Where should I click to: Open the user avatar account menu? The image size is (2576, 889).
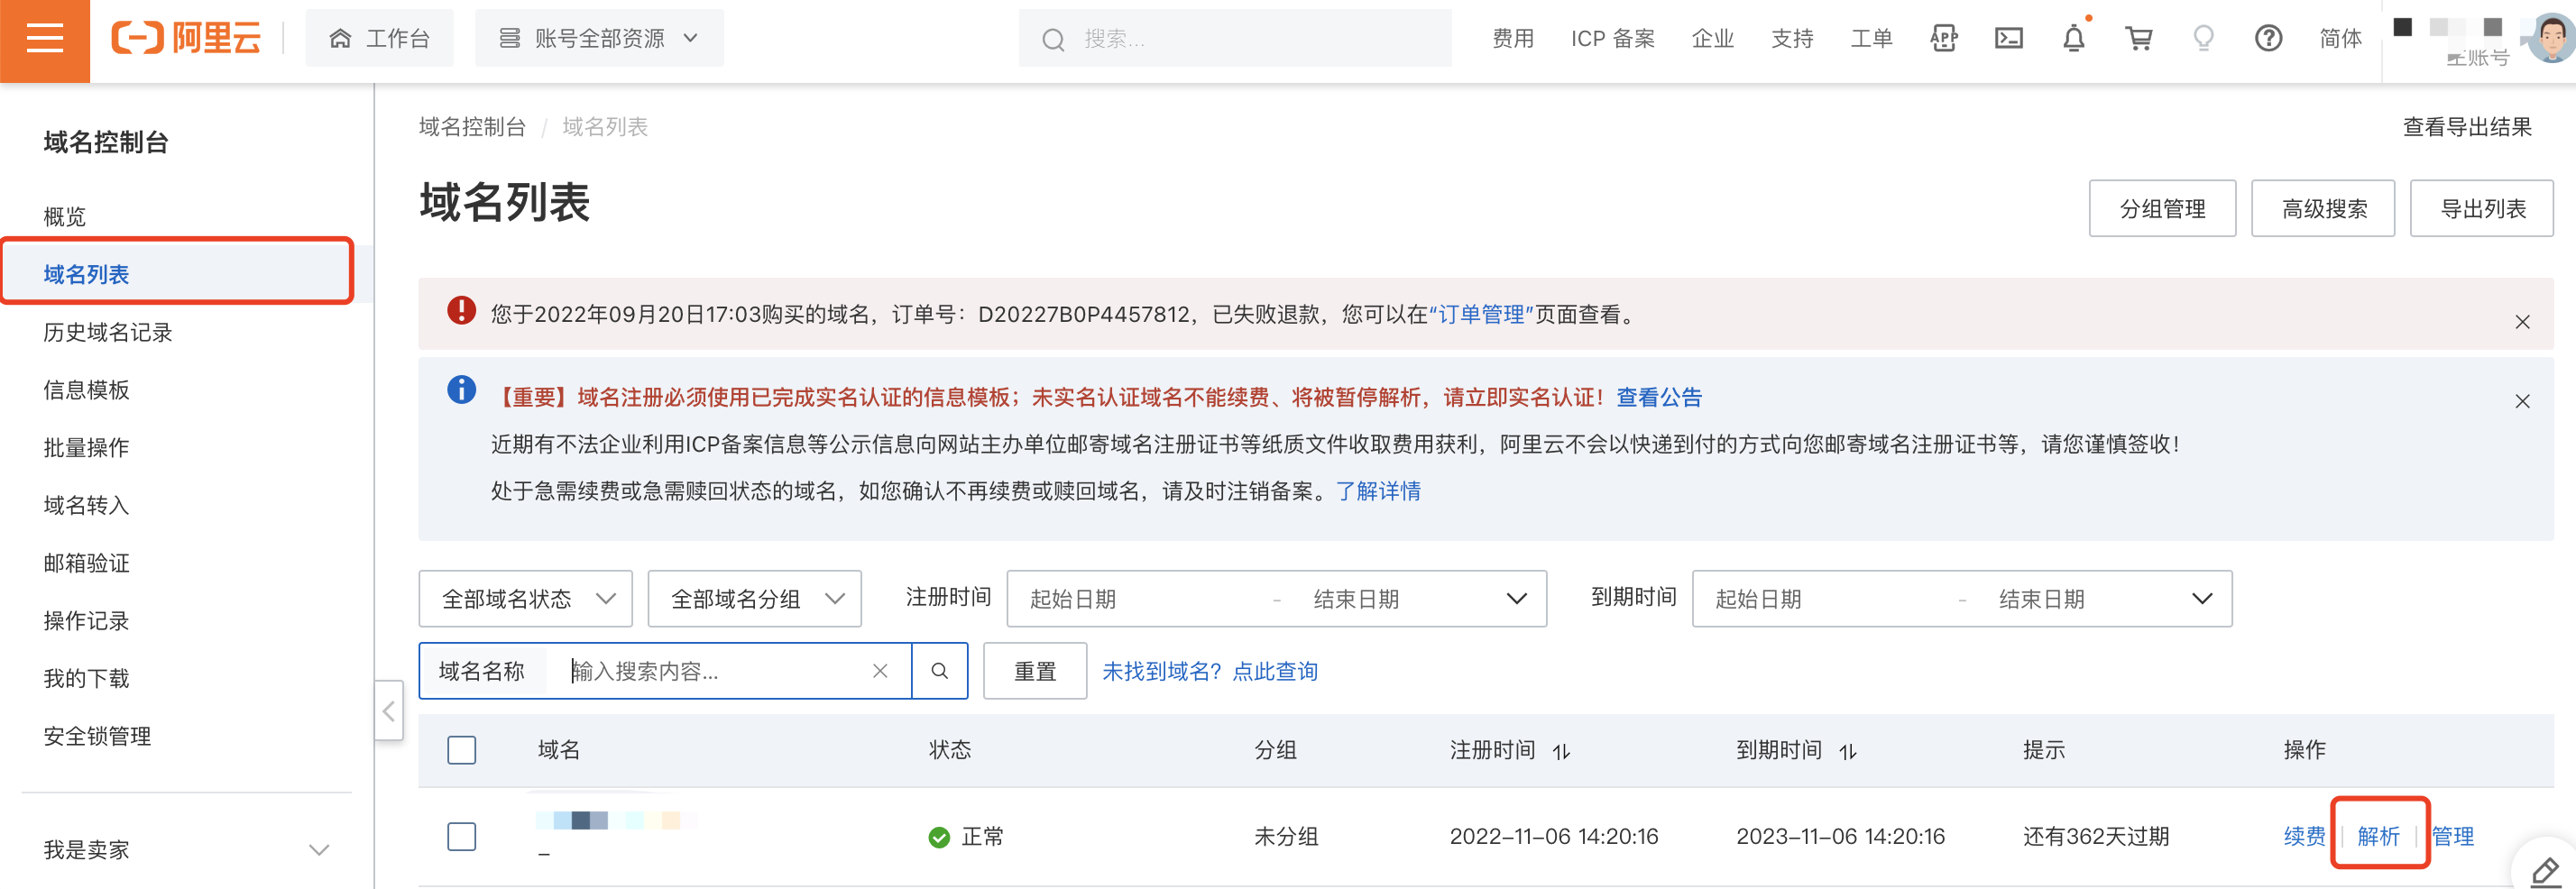2550,38
